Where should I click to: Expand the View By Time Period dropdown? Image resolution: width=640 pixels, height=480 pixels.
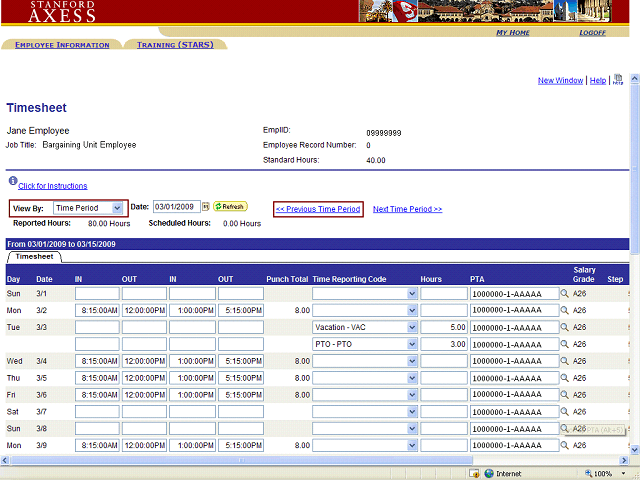point(117,208)
